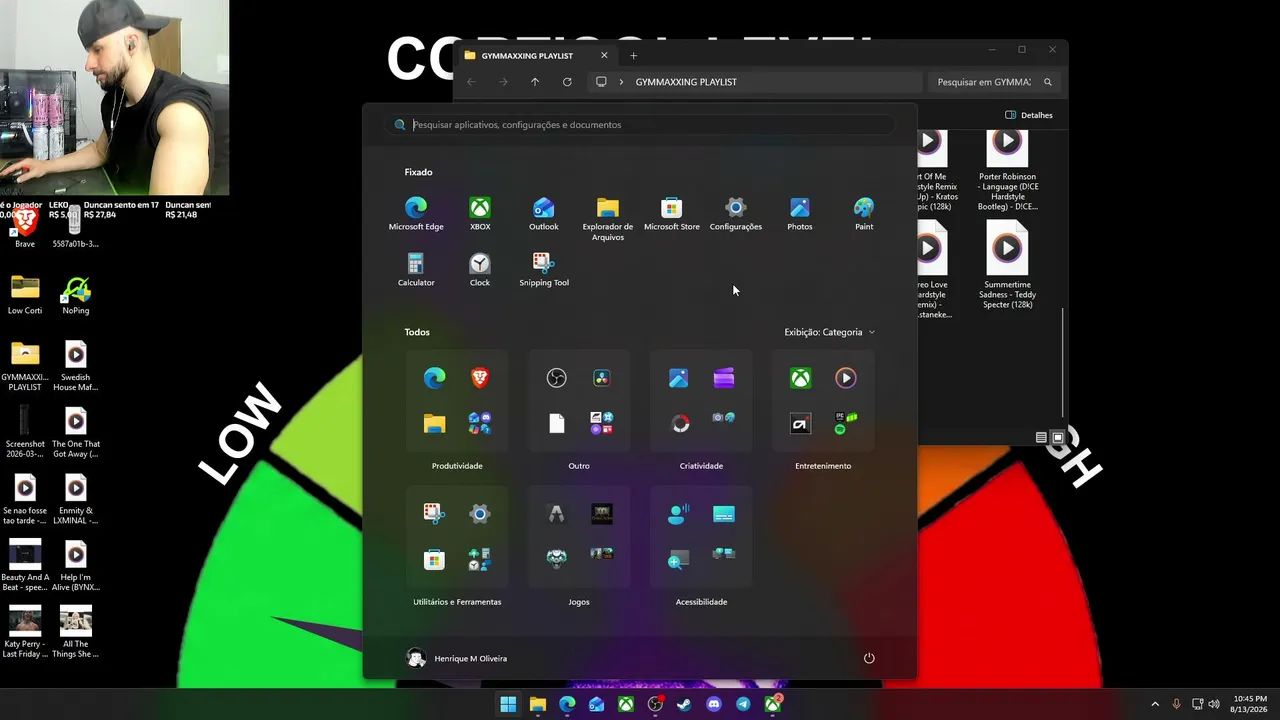Click the GYMMAXXING PLAYLIST breadcrumb in Explorer

[686, 82]
